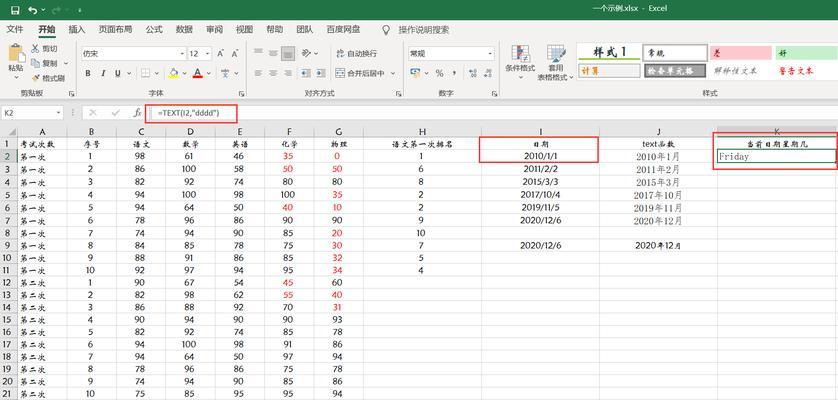Switch to the 公式 Formulas tab
Viewport: 838px width, 400px height.
coord(154,29)
